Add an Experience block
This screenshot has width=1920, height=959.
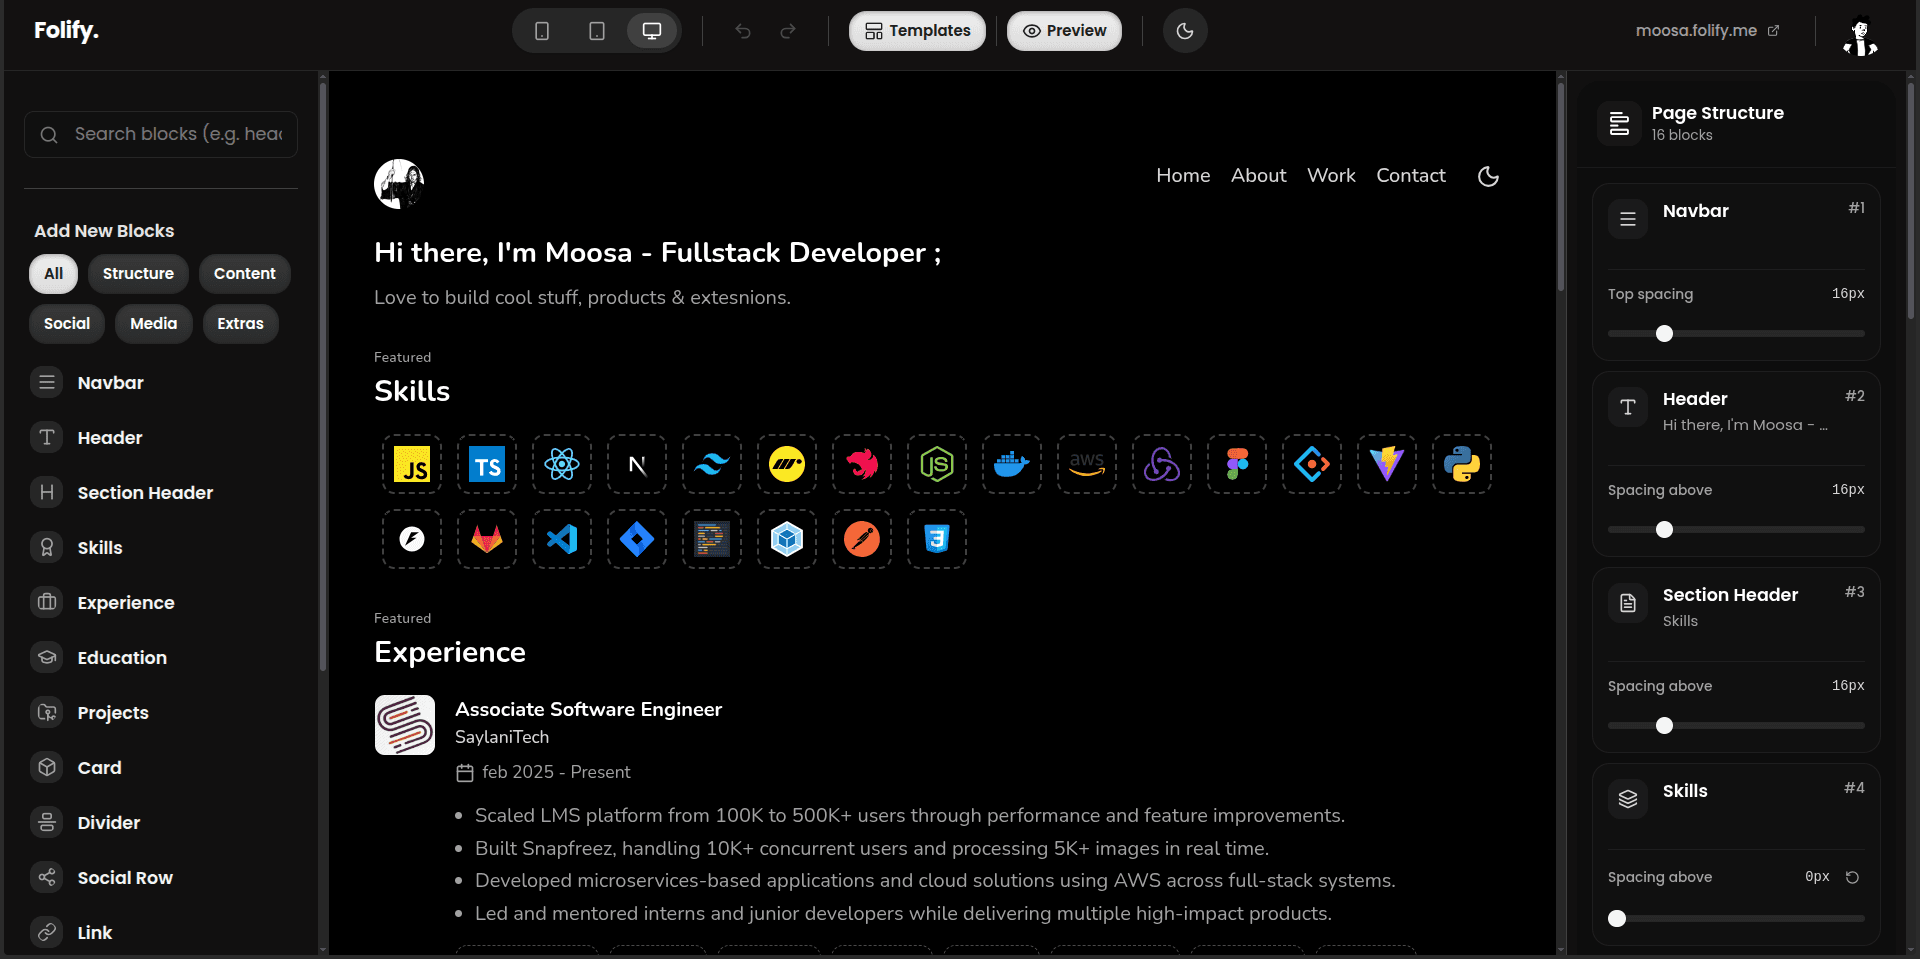tap(160, 603)
